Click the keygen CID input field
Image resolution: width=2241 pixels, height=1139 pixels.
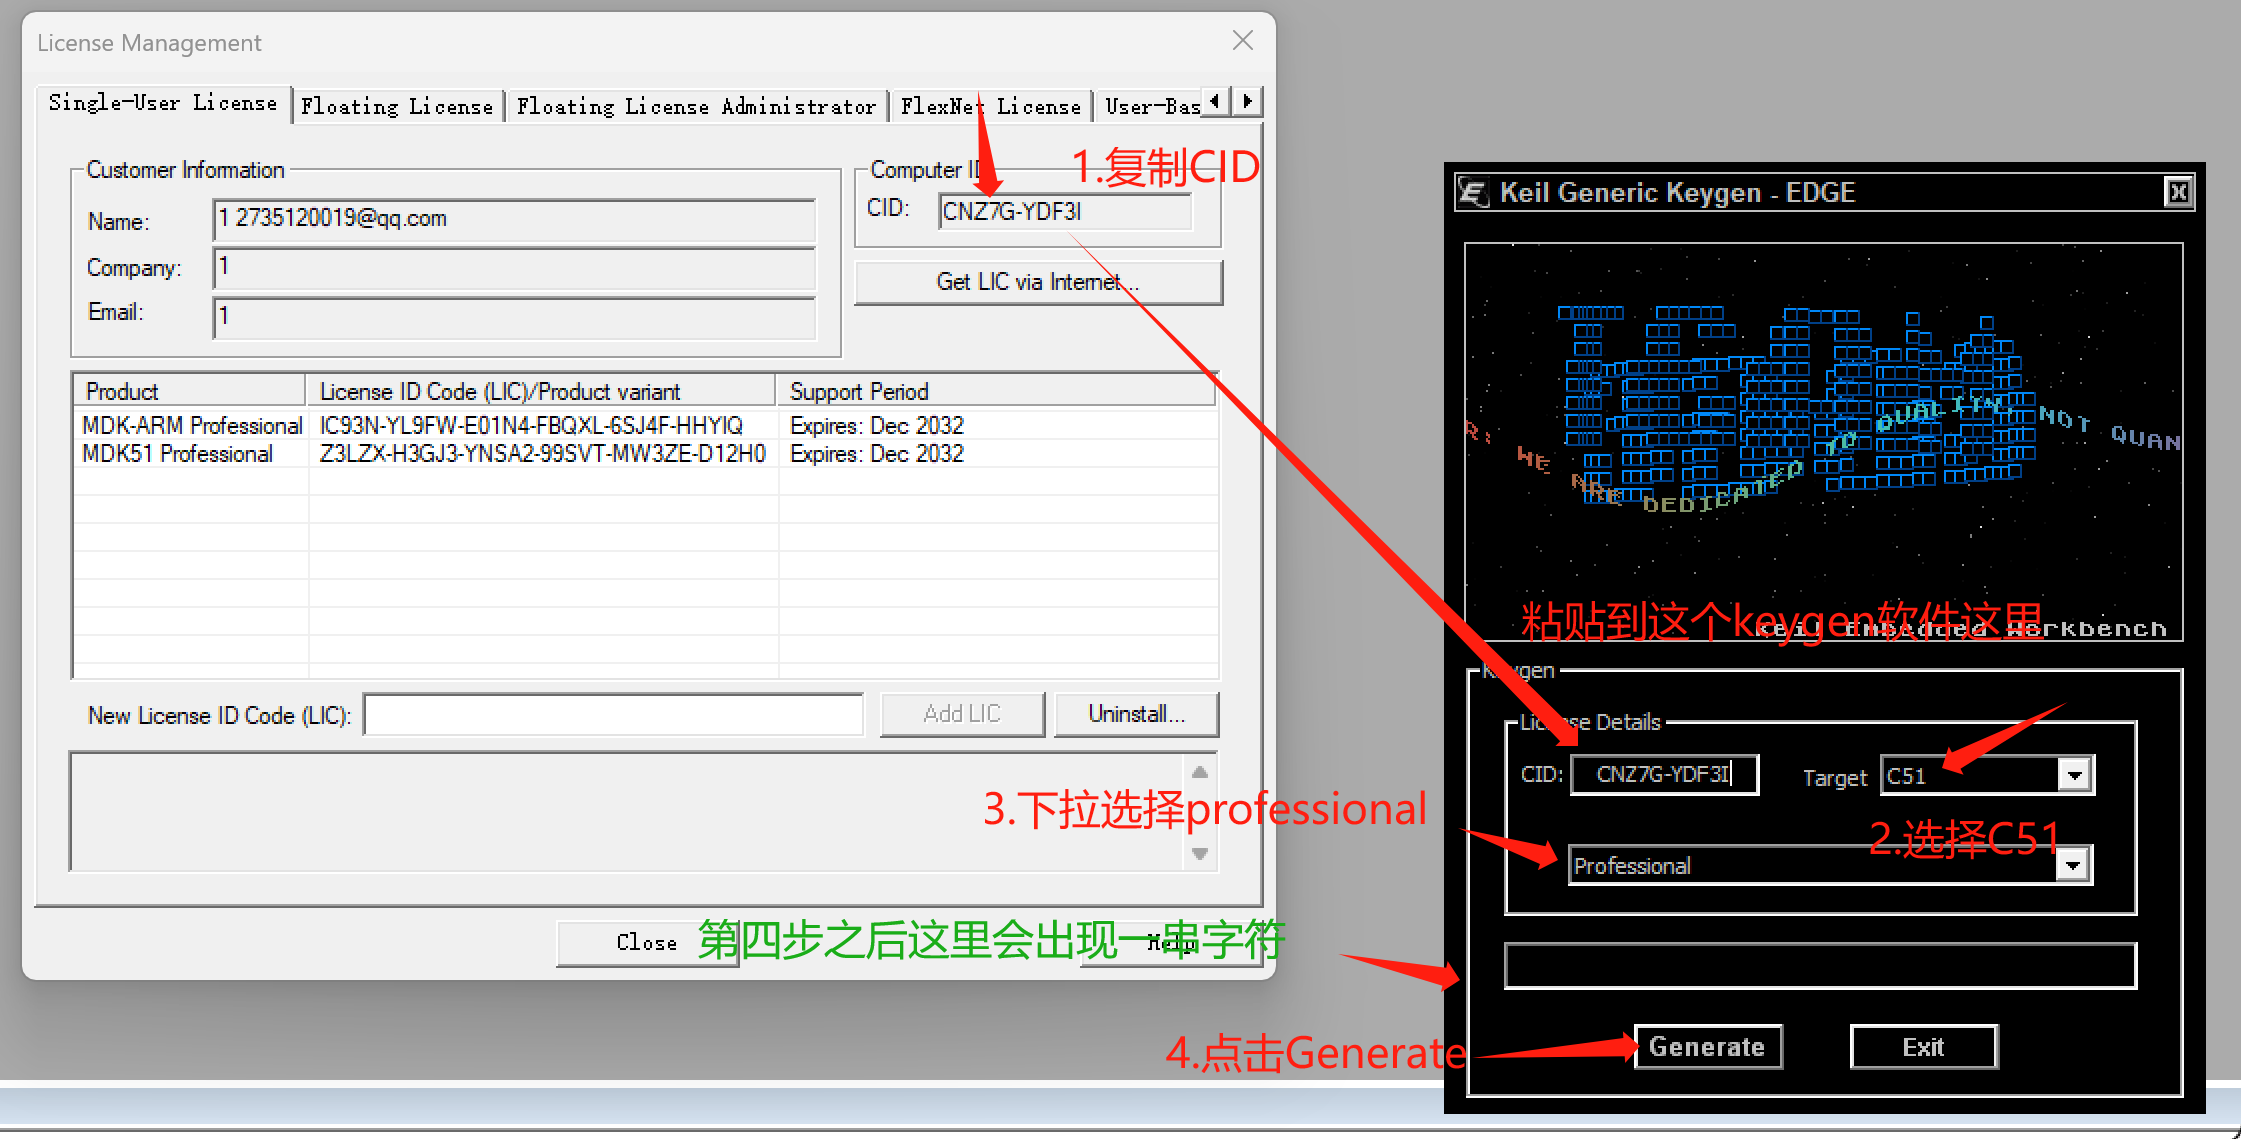pyautogui.click(x=1664, y=775)
